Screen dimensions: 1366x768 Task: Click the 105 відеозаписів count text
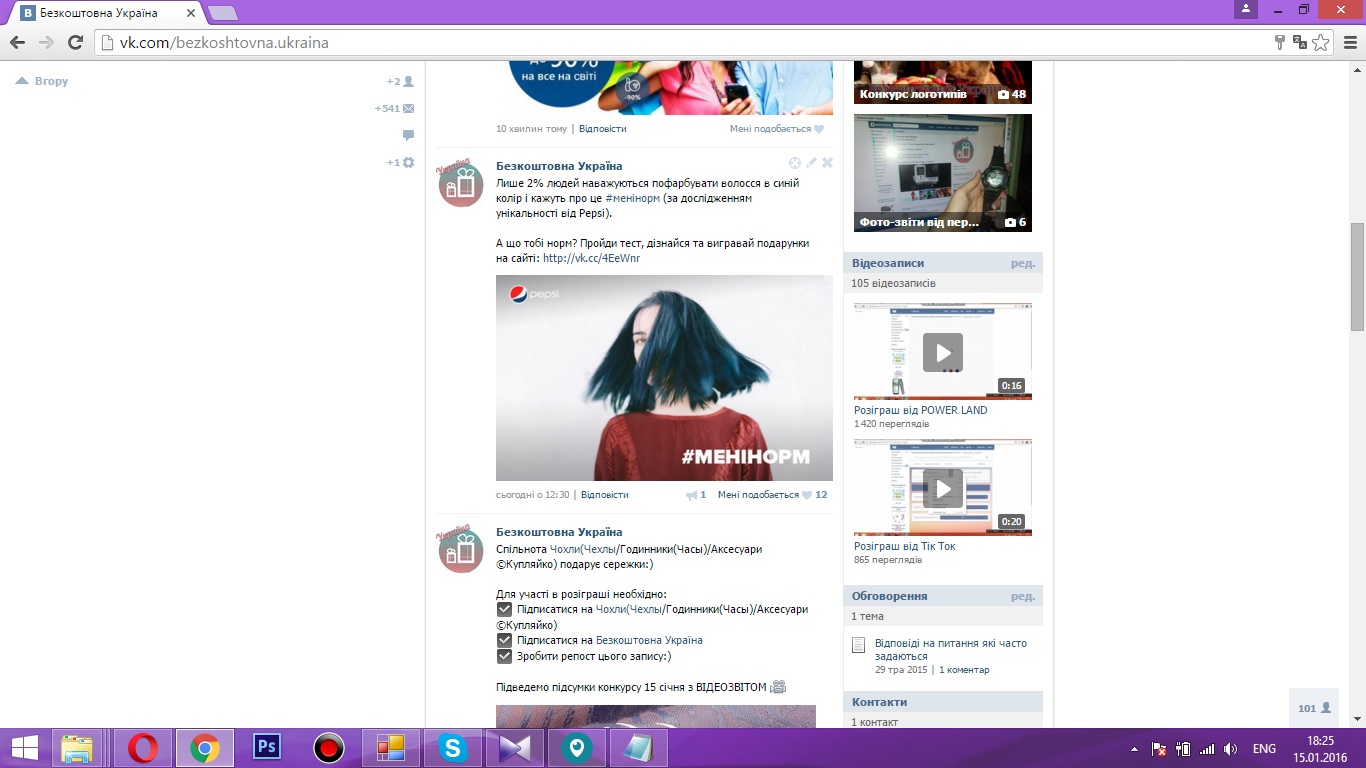click(893, 283)
